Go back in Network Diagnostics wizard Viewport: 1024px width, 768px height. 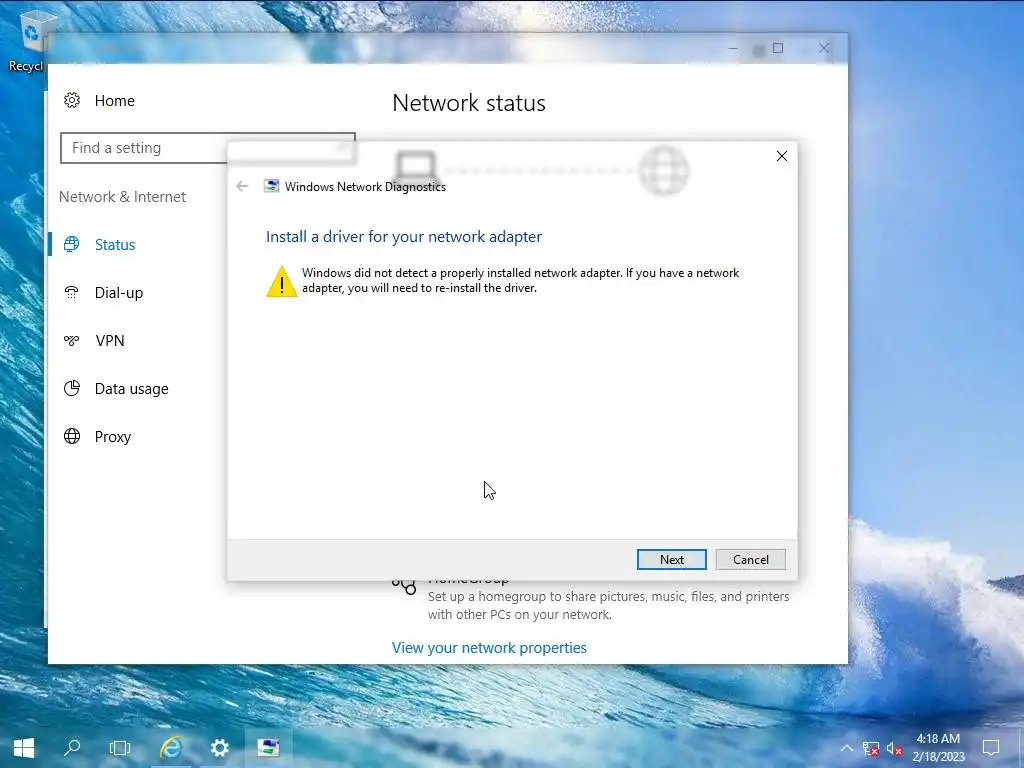(242, 186)
